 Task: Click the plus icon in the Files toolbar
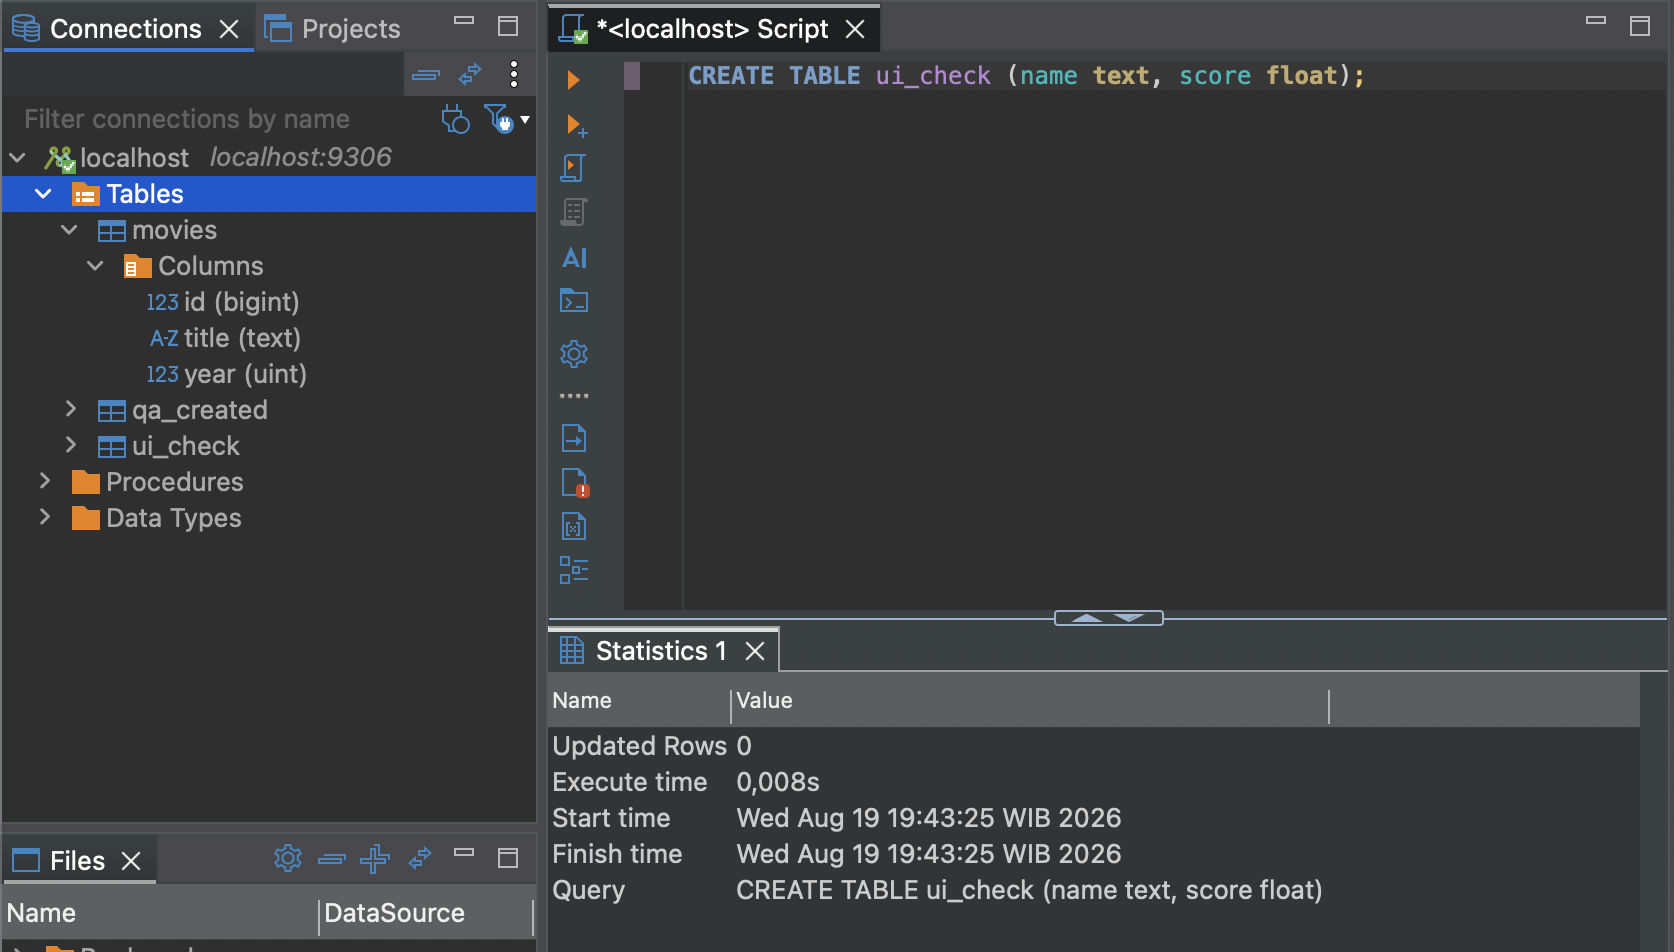pos(375,858)
